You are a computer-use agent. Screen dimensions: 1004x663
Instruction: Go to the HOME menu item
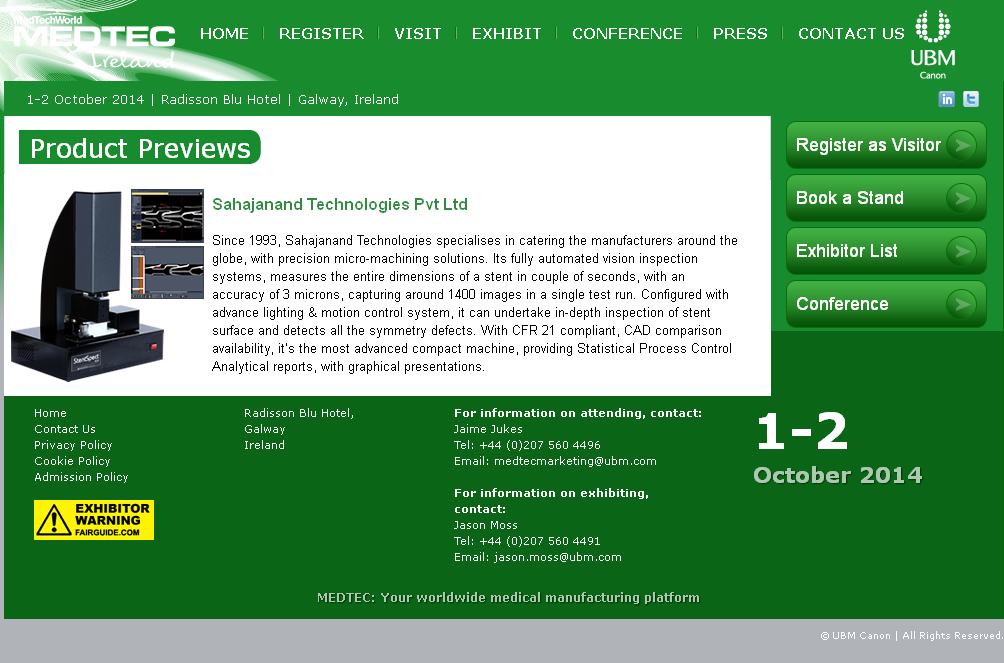point(224,33)
